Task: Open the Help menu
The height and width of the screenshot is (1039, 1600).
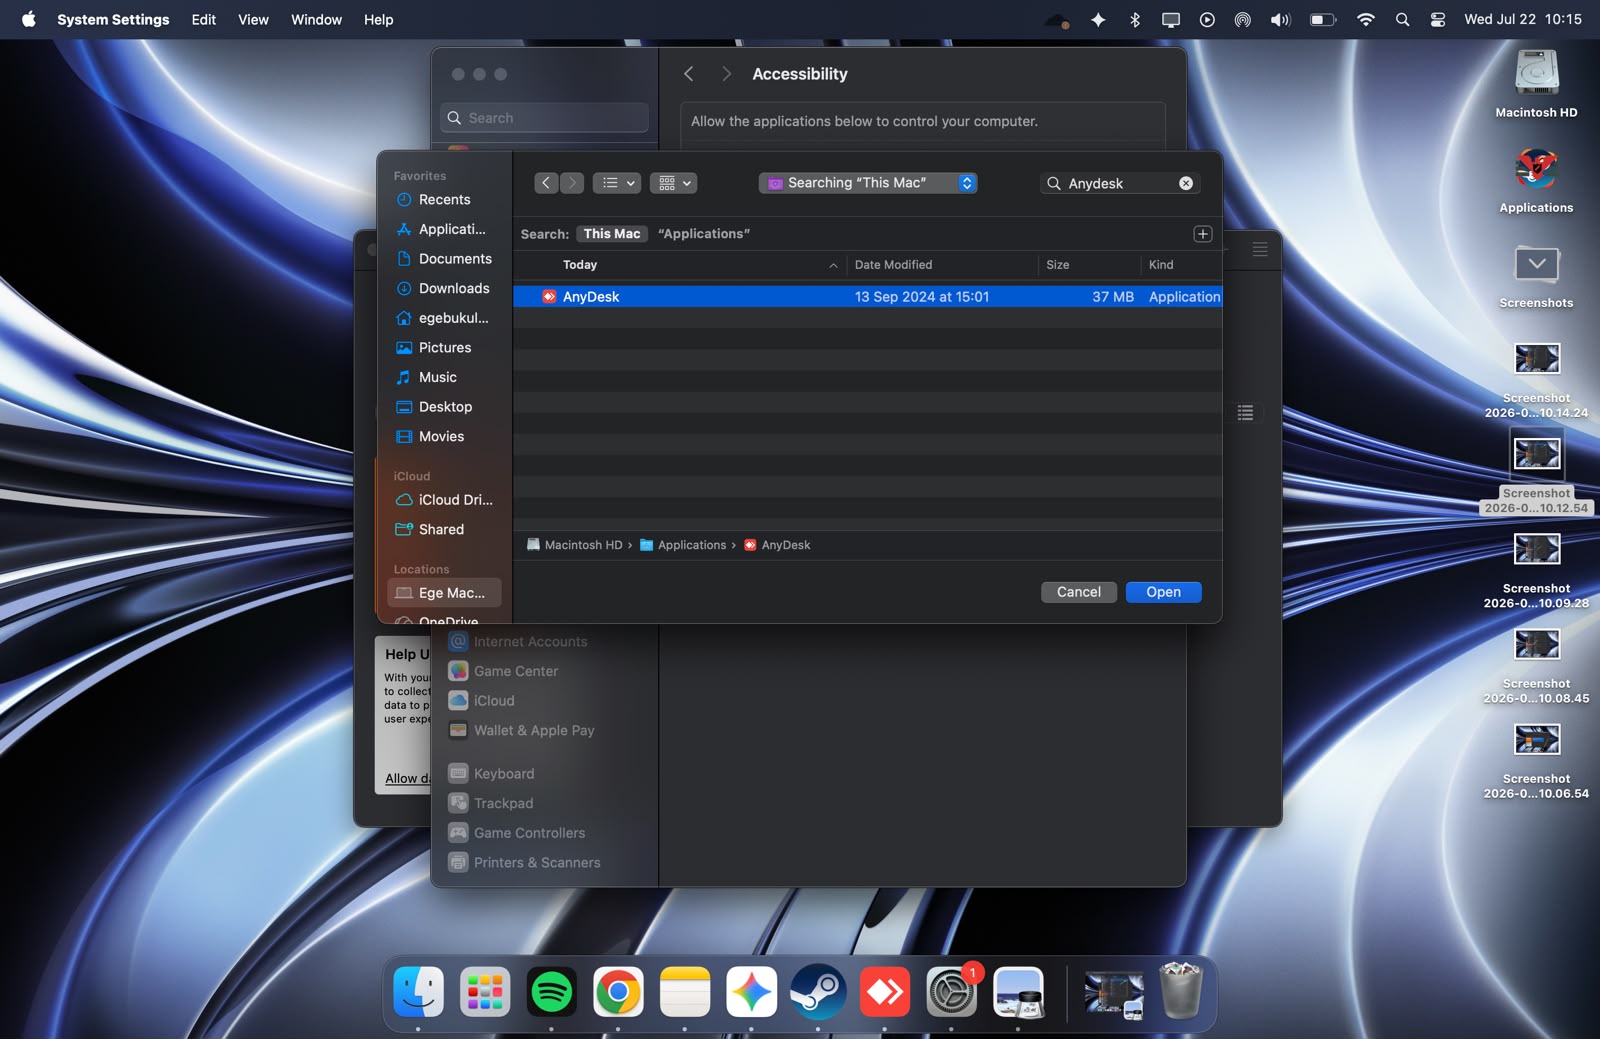Action: point(378,19)
